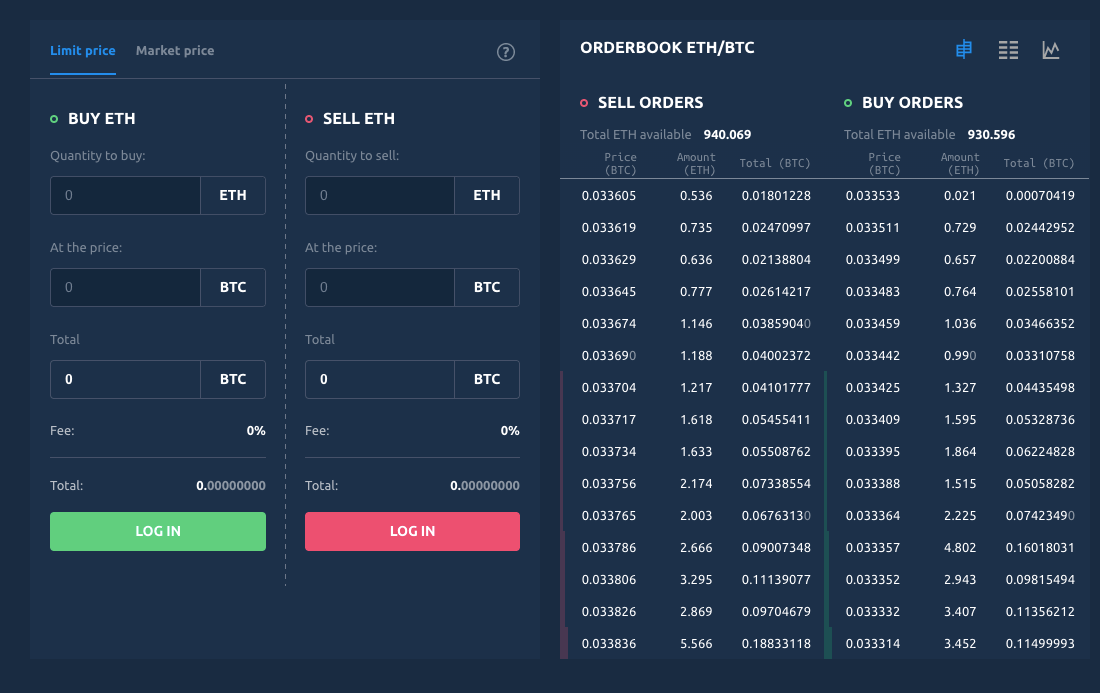Select buy order at price 0.033499

point(957,260)
